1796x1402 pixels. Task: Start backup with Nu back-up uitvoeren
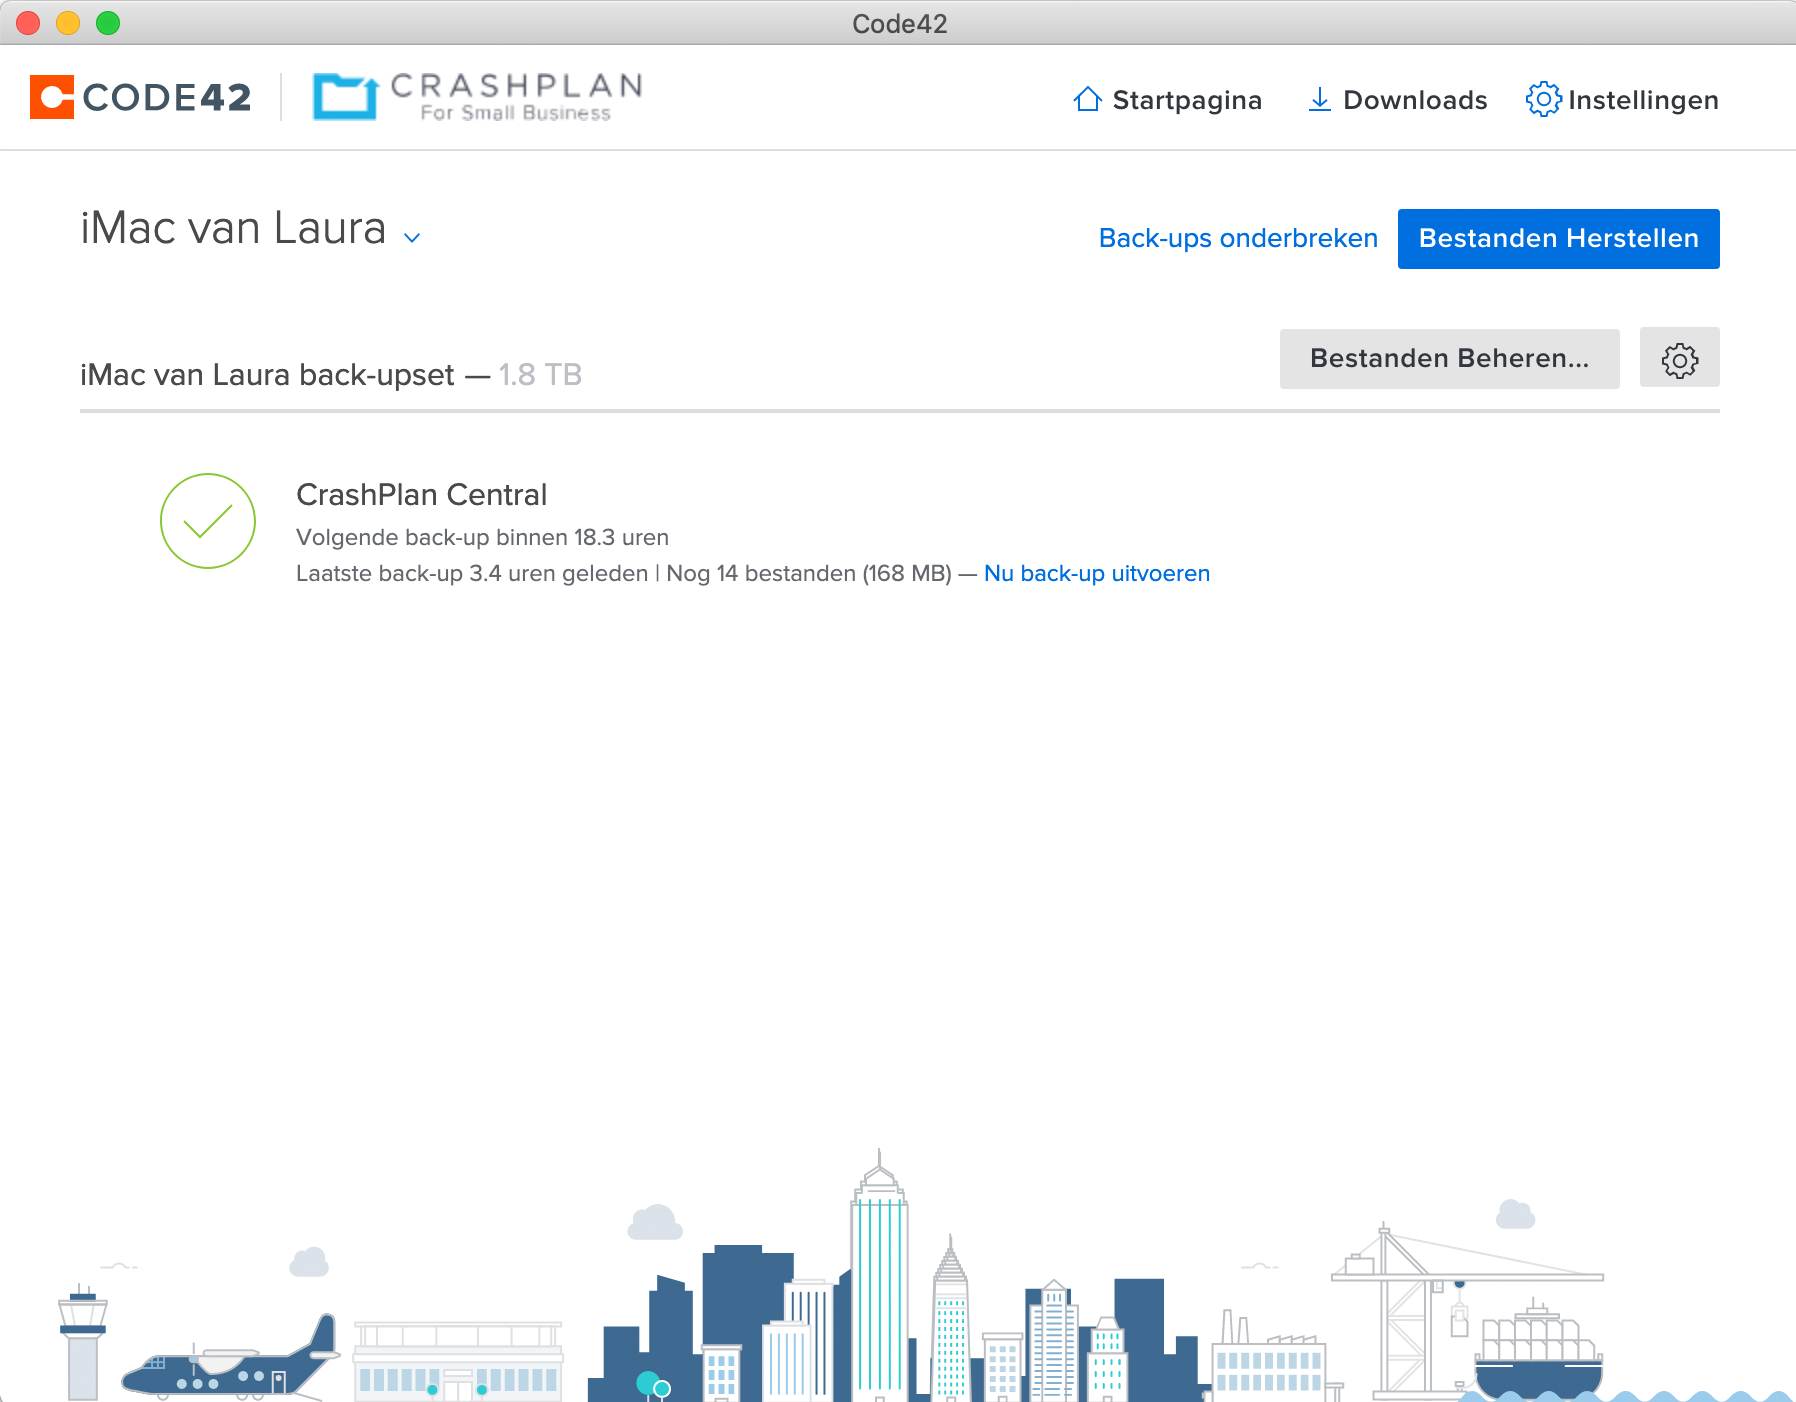[x=1096, y=574]
